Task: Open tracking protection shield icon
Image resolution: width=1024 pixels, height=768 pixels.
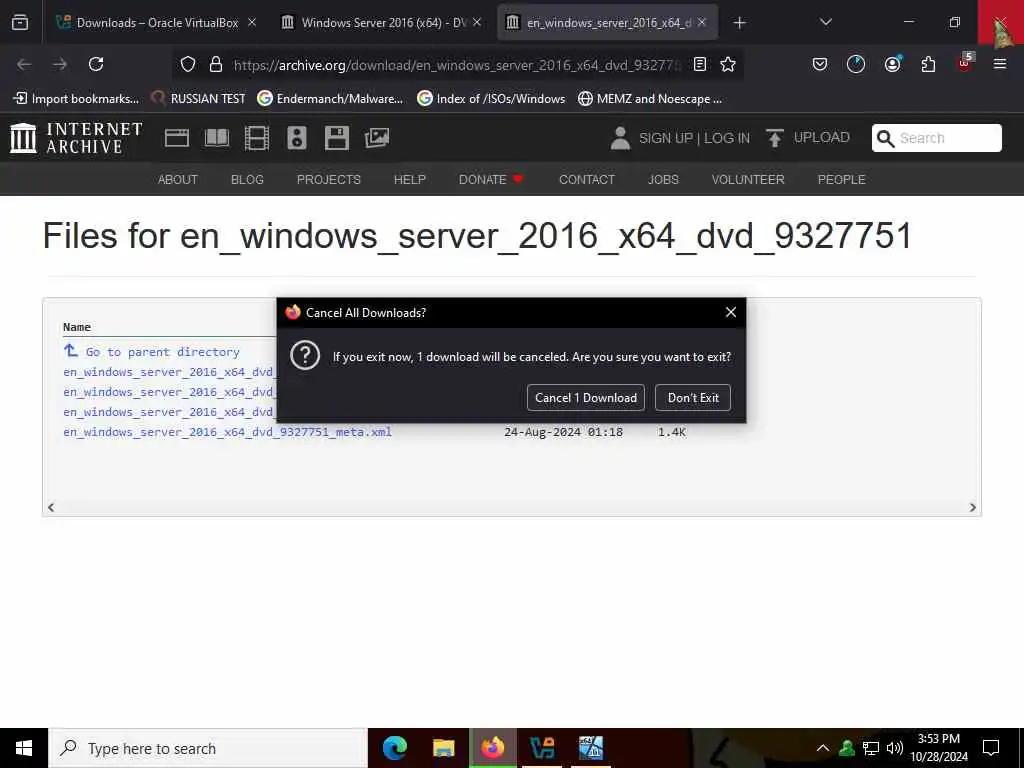Action: pos(188,64)
